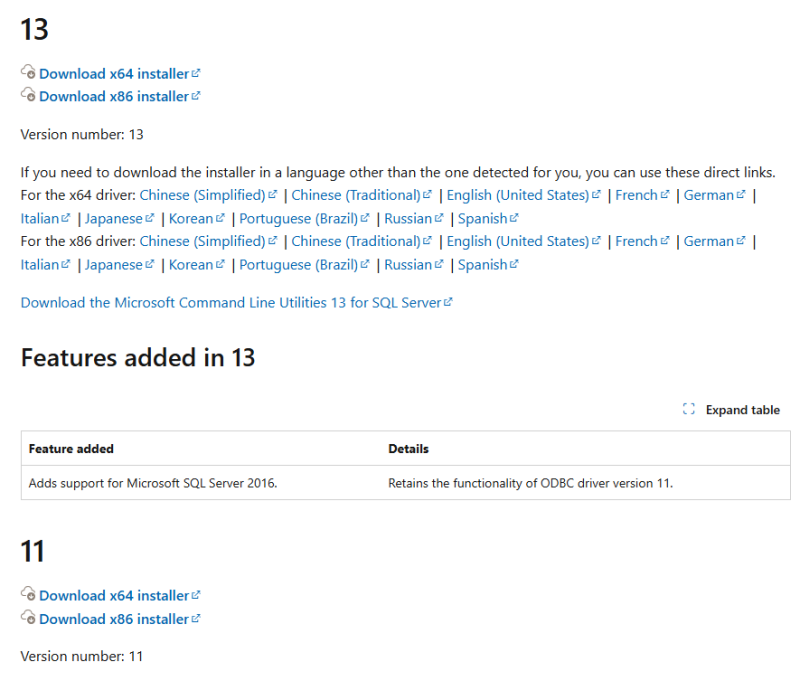Viewport: 800px width, 681px height.
Task: Open Download x64 installer link under 11
Action: (x=113, y=595)
